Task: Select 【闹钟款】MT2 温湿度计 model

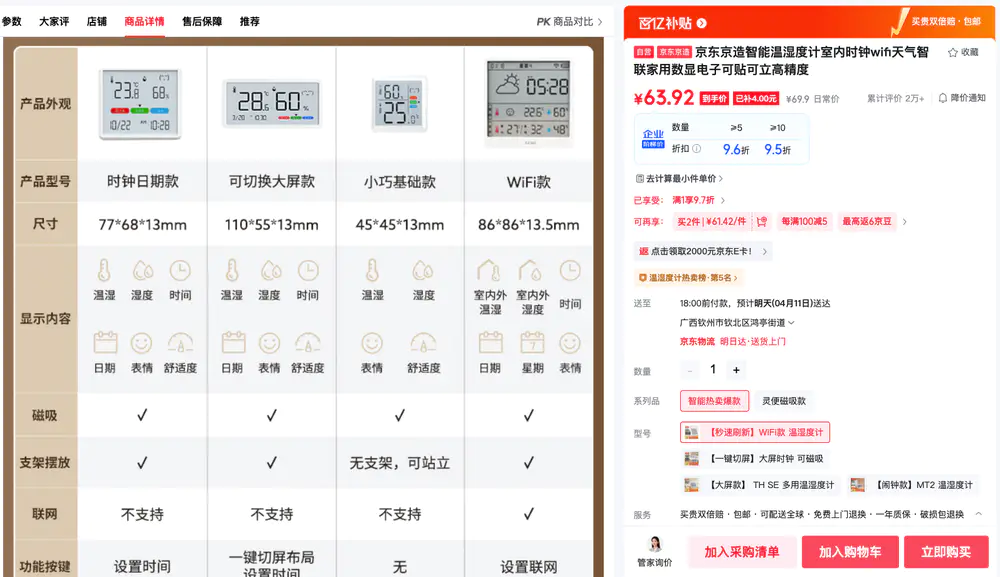Action: (x=912, y=485)
